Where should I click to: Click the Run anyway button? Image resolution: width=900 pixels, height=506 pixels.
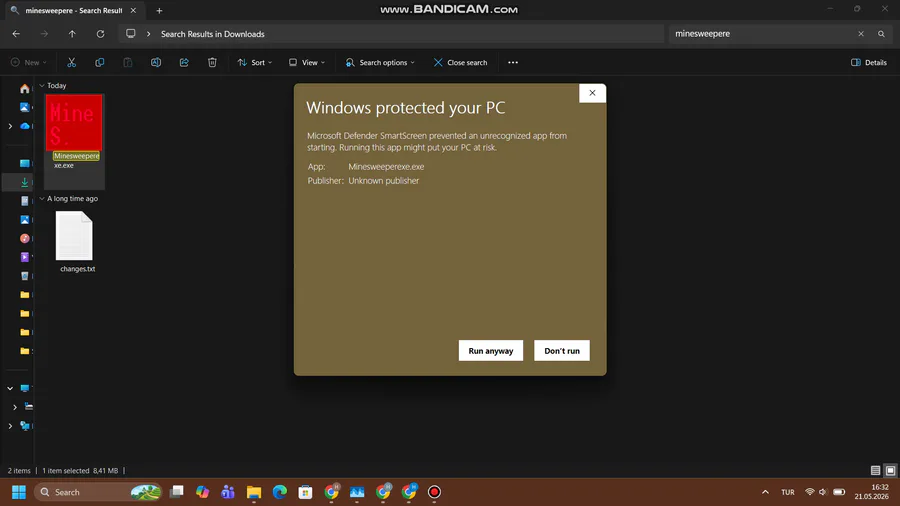(491, 351)
